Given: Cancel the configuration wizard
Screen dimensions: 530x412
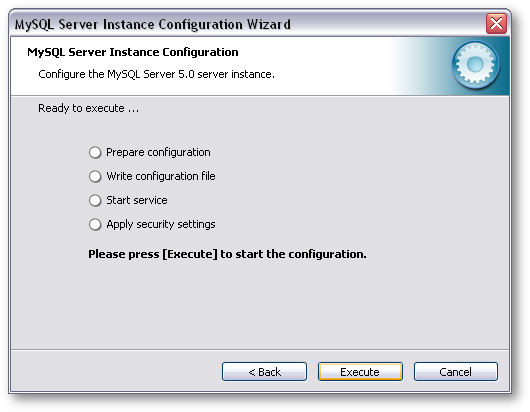Looking at the screenshot, I should point(456,372).
